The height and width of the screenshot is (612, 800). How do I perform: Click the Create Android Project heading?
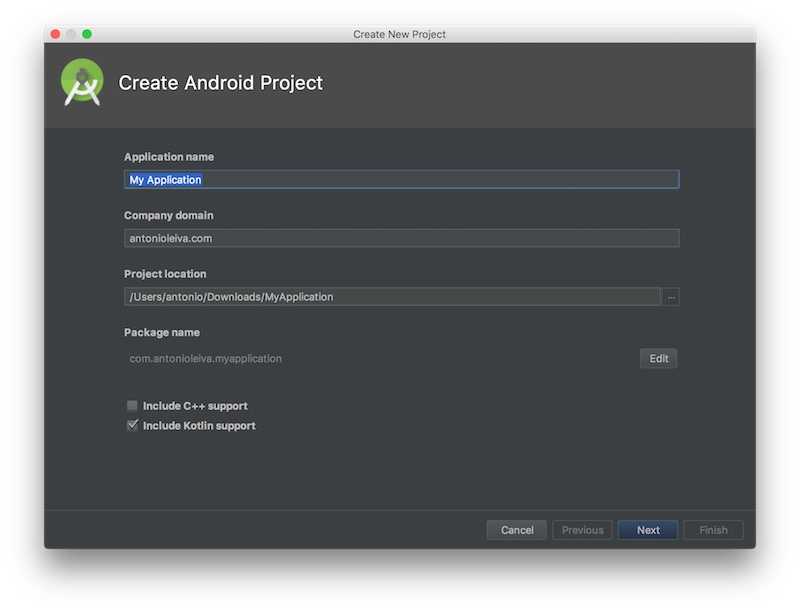coord(220,83)
